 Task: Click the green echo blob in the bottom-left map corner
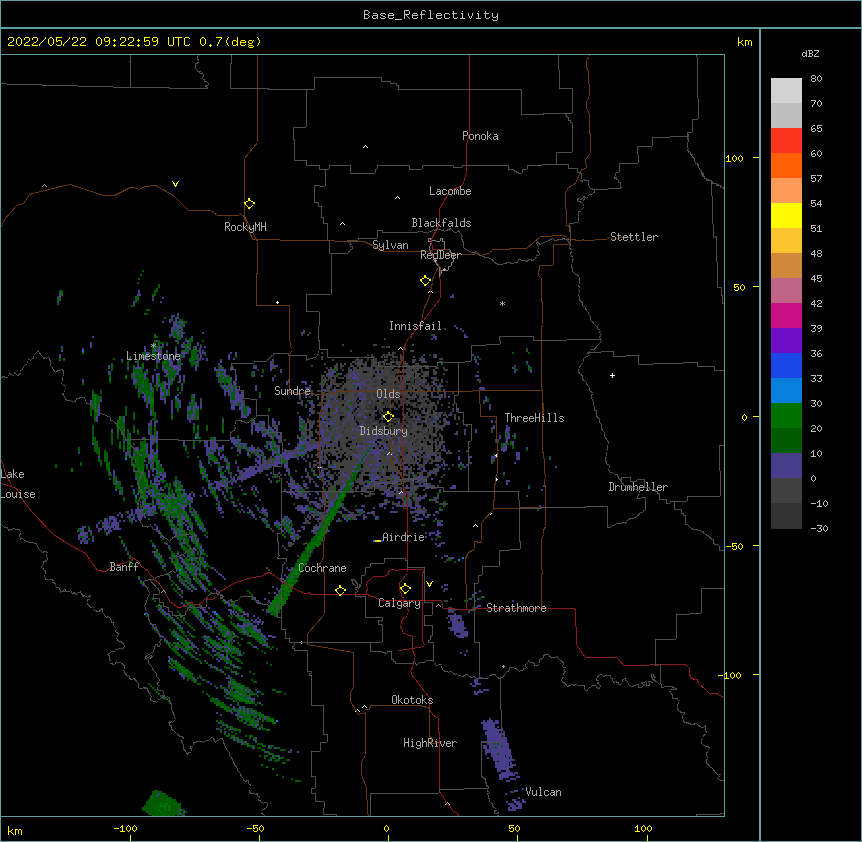point(163,804)
